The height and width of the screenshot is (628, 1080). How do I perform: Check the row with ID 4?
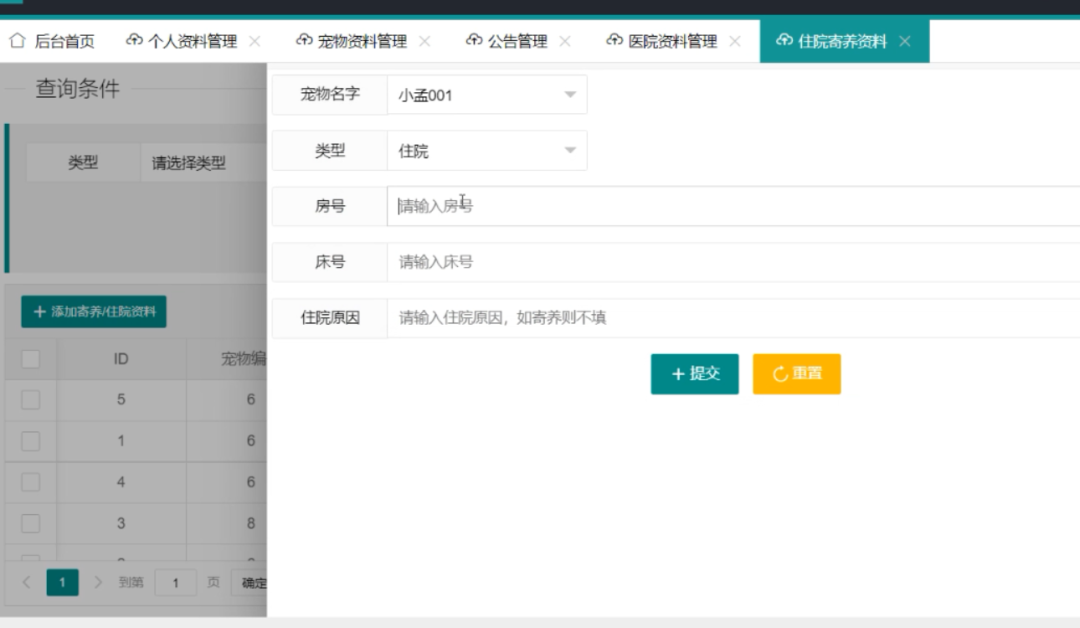30,482
